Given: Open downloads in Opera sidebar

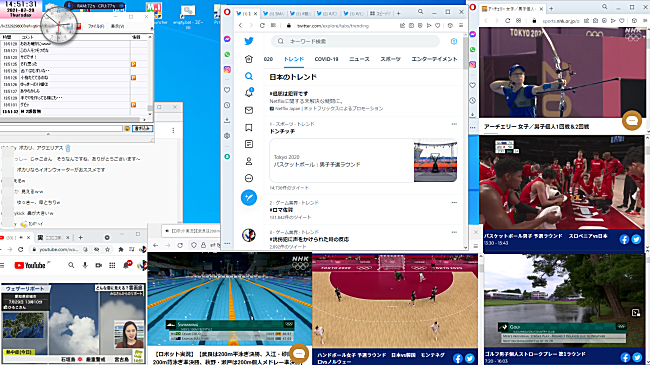Looking at the screenshot, I should 227,120.
